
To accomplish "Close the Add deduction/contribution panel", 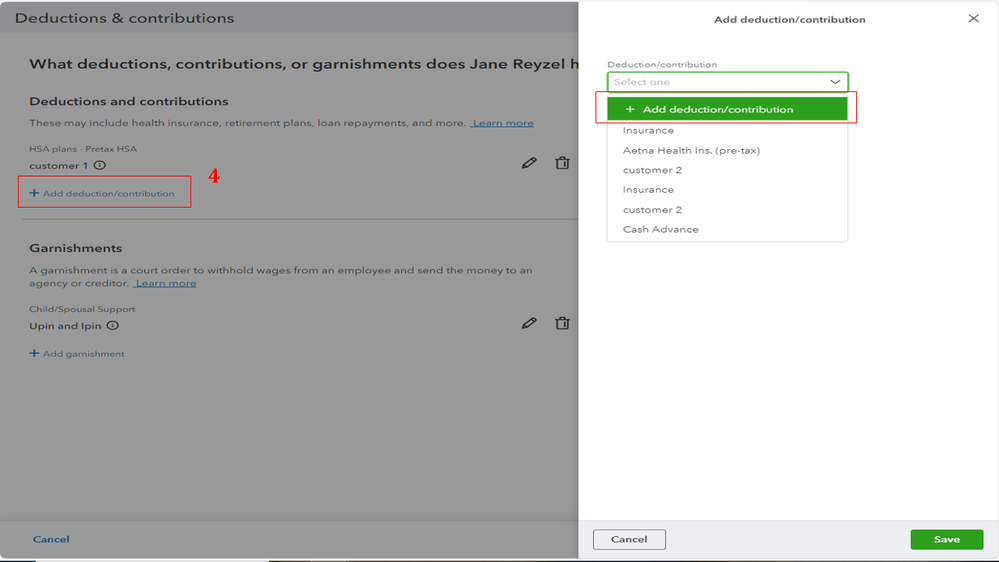I will [973, 19].
